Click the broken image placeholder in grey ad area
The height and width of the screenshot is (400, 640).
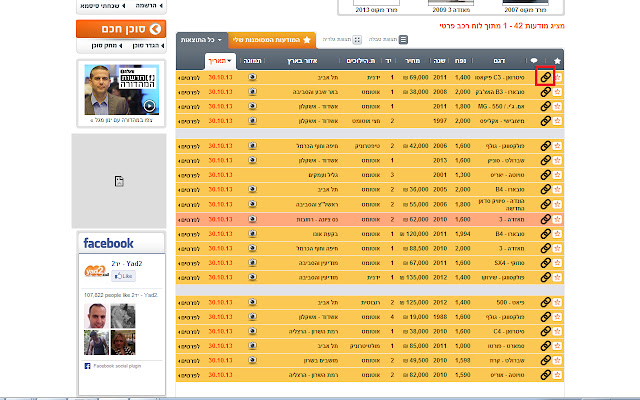[x=119, y=181]
